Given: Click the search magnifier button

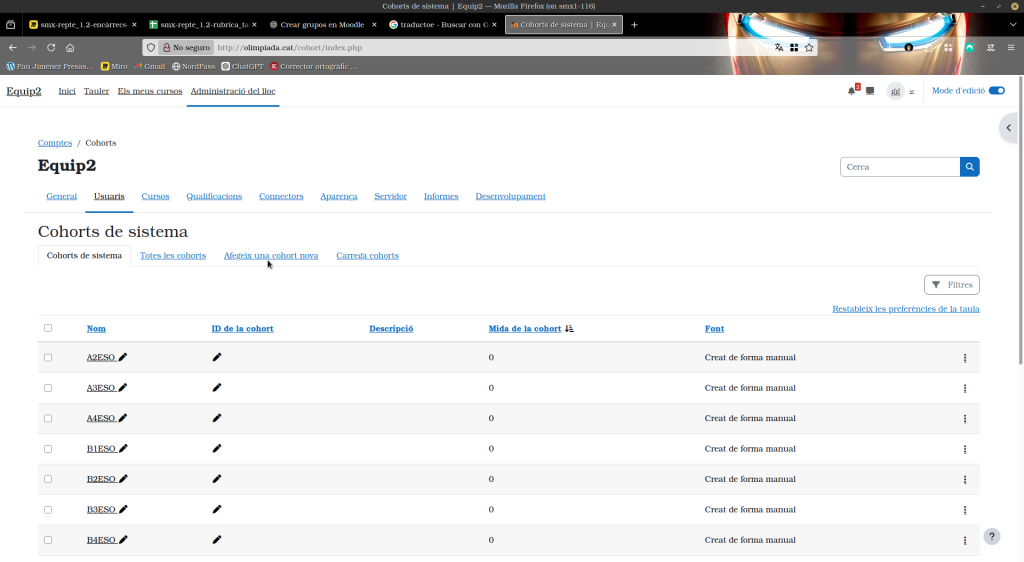Looking at the screenshot, I should [969, 167].
